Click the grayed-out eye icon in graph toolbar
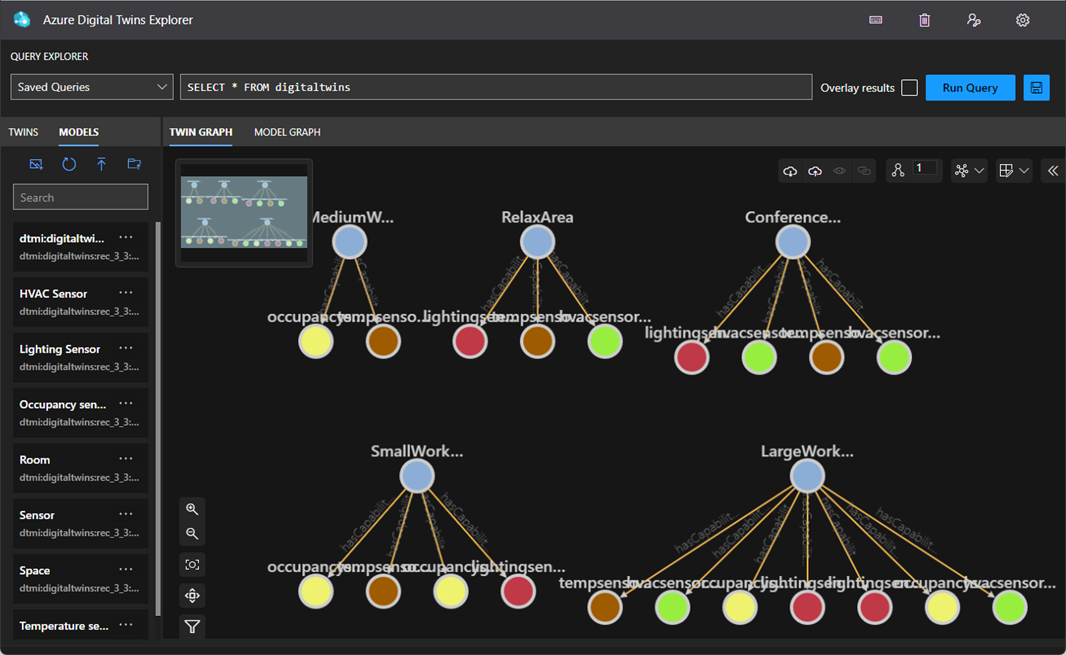The height and width of the screenshot is (655, 1066). coord(840,171)
